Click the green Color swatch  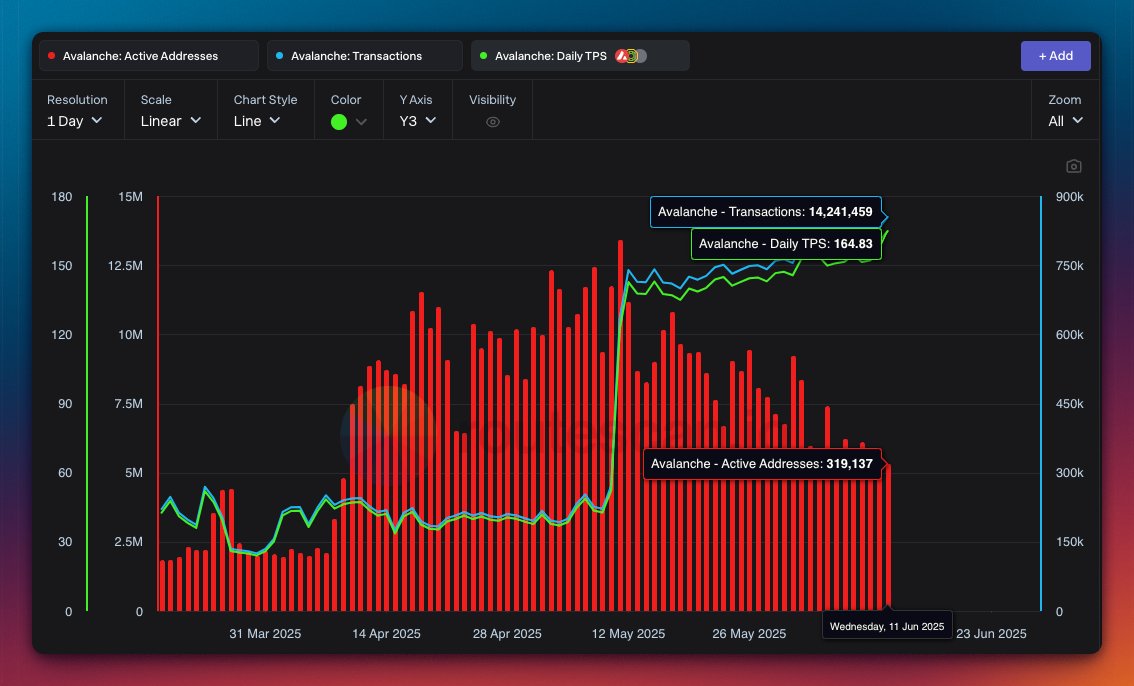338,122
